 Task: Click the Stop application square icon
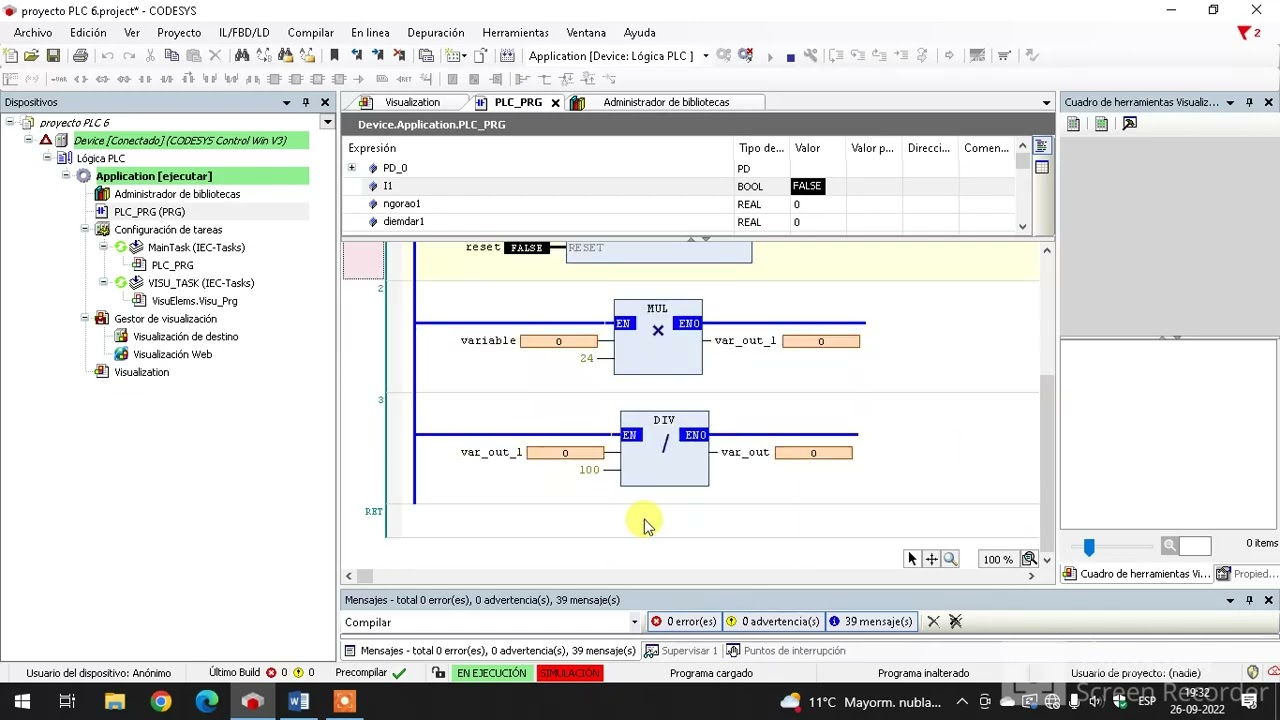(790, 57)
